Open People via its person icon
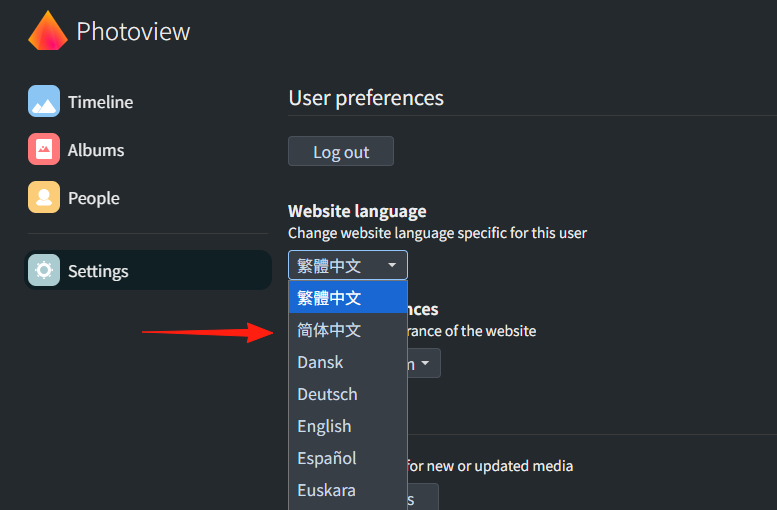The image size is (777, 510). tap(44, 197)
